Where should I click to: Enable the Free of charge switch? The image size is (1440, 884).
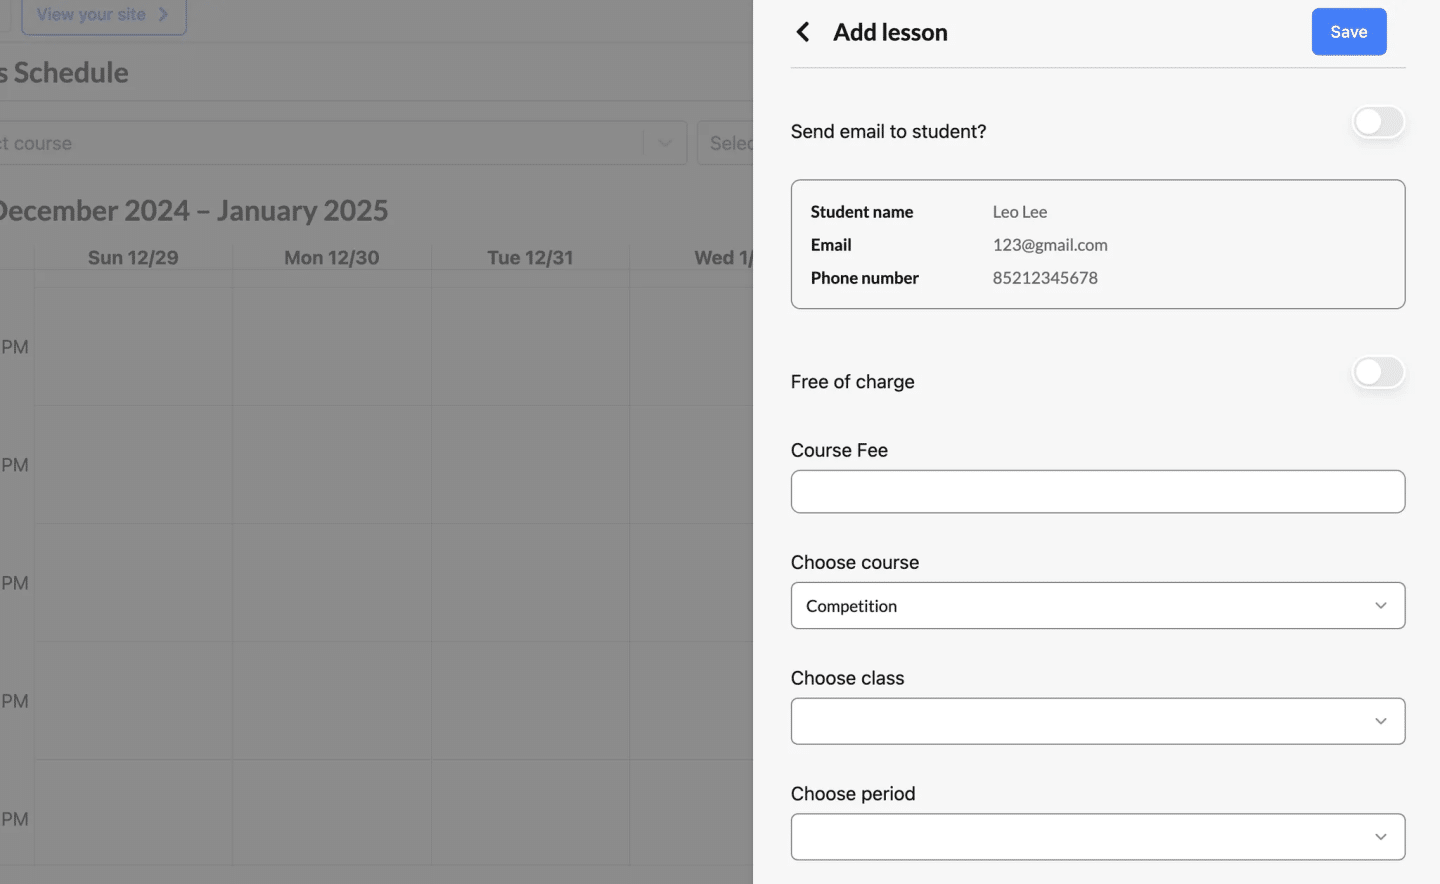pos(1378,372)
